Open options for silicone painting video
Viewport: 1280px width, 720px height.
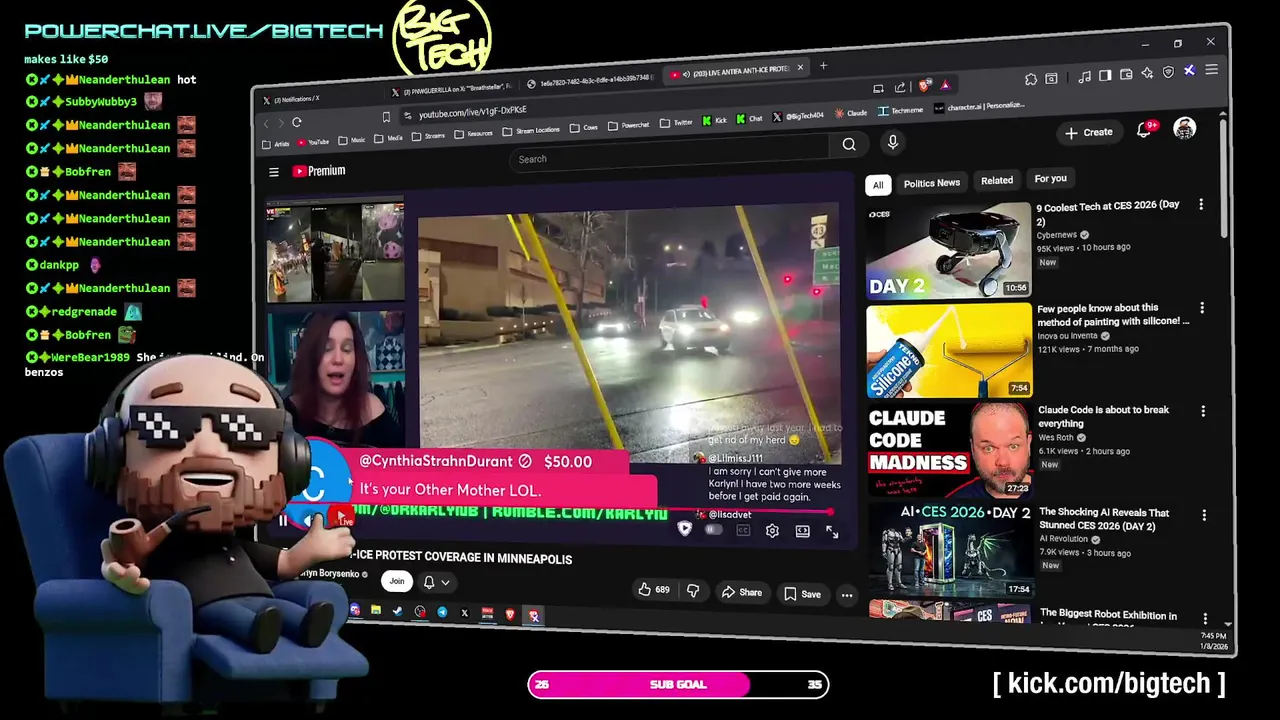(x=1202, y=308)
